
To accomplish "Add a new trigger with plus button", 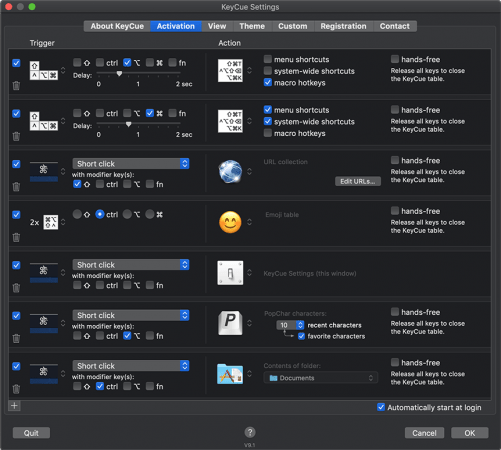I will tap(14, 406).
